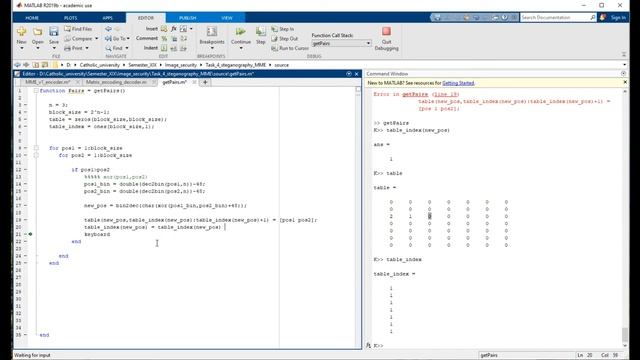Open the Command Window actions dropdown

[623, 74]
